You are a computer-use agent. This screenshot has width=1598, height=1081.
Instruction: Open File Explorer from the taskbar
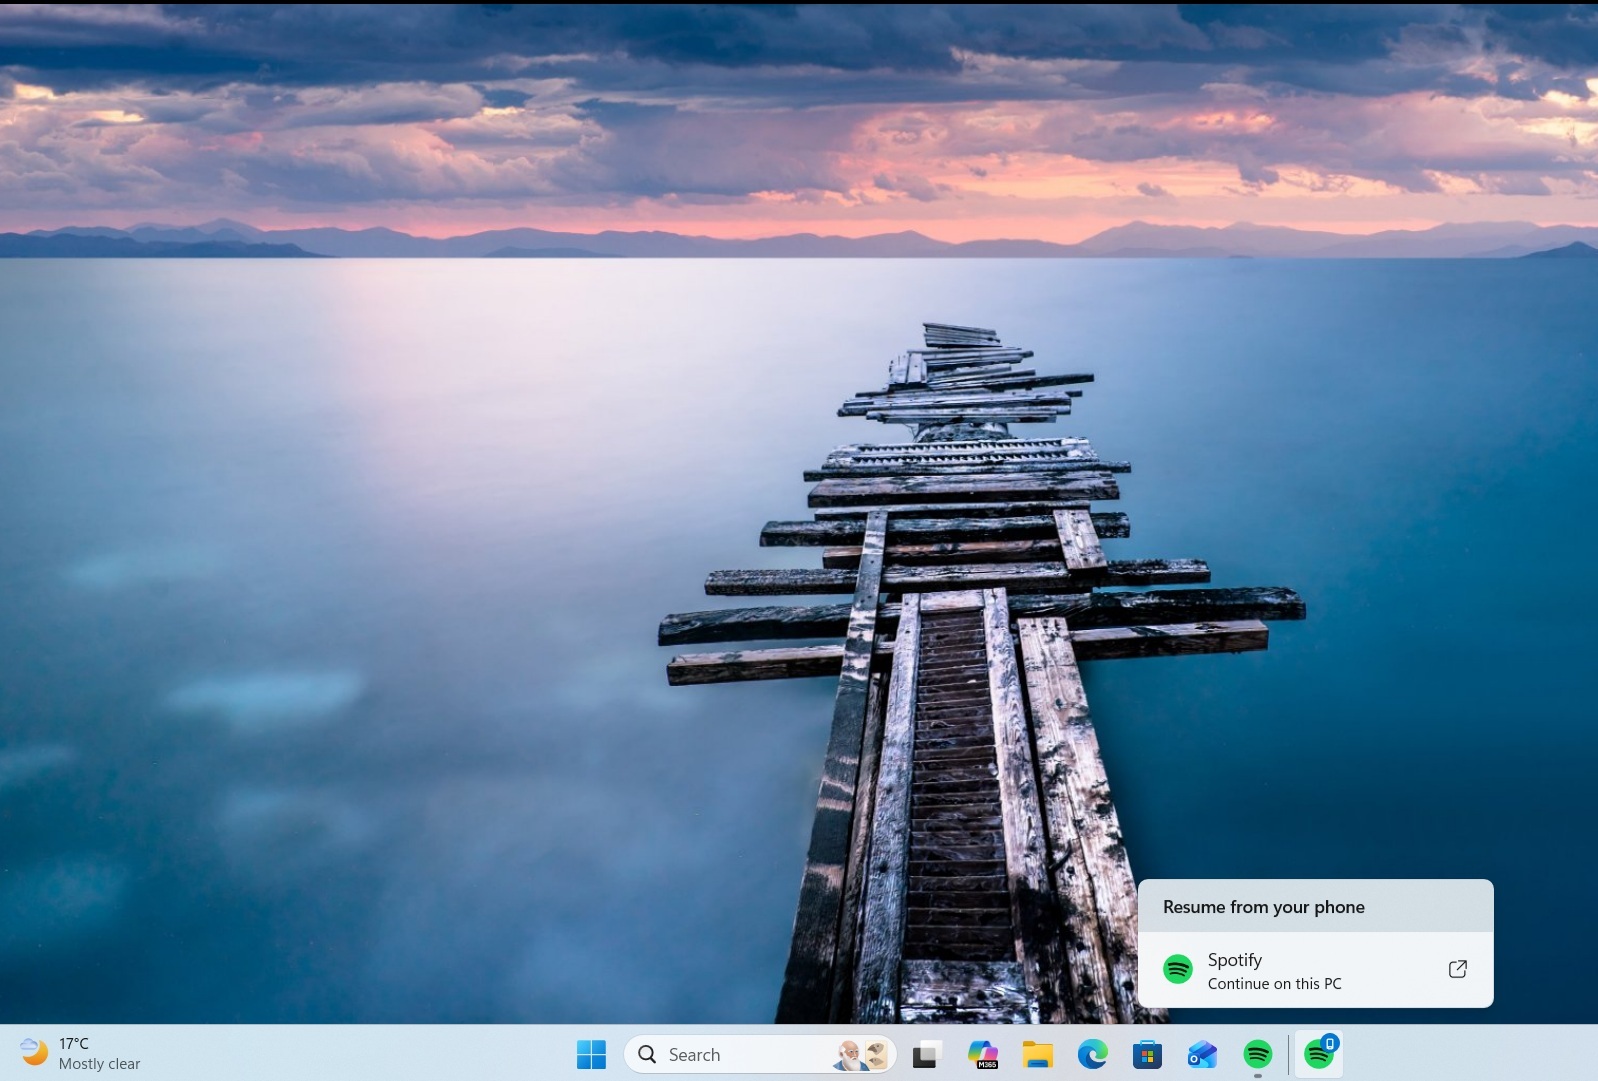point(1037,1054)
